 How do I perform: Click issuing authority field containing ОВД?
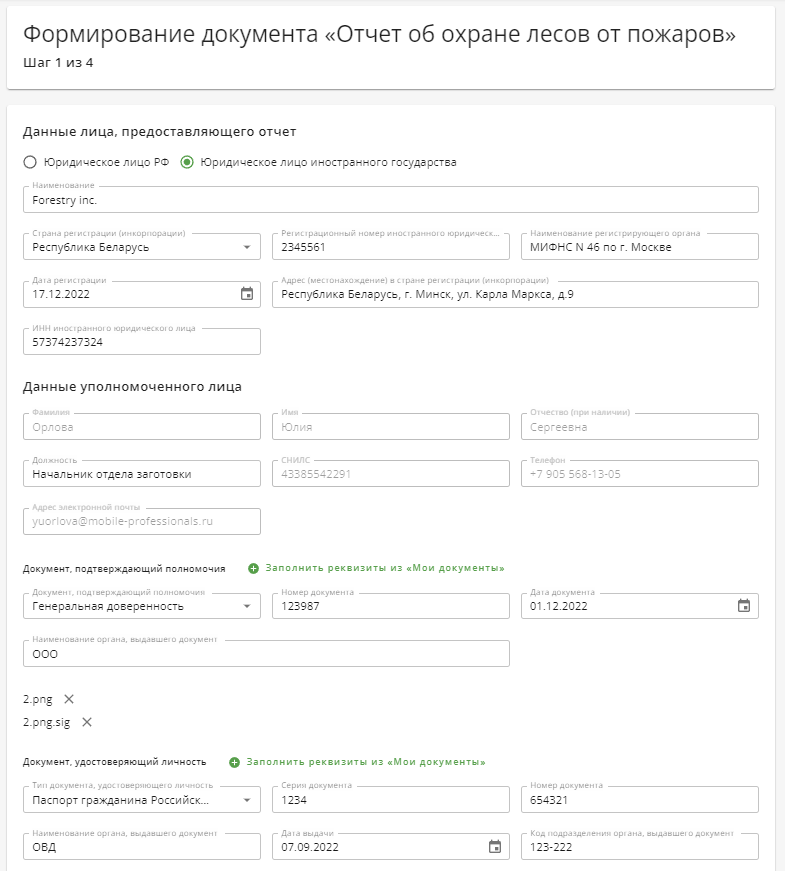[142, 847]
